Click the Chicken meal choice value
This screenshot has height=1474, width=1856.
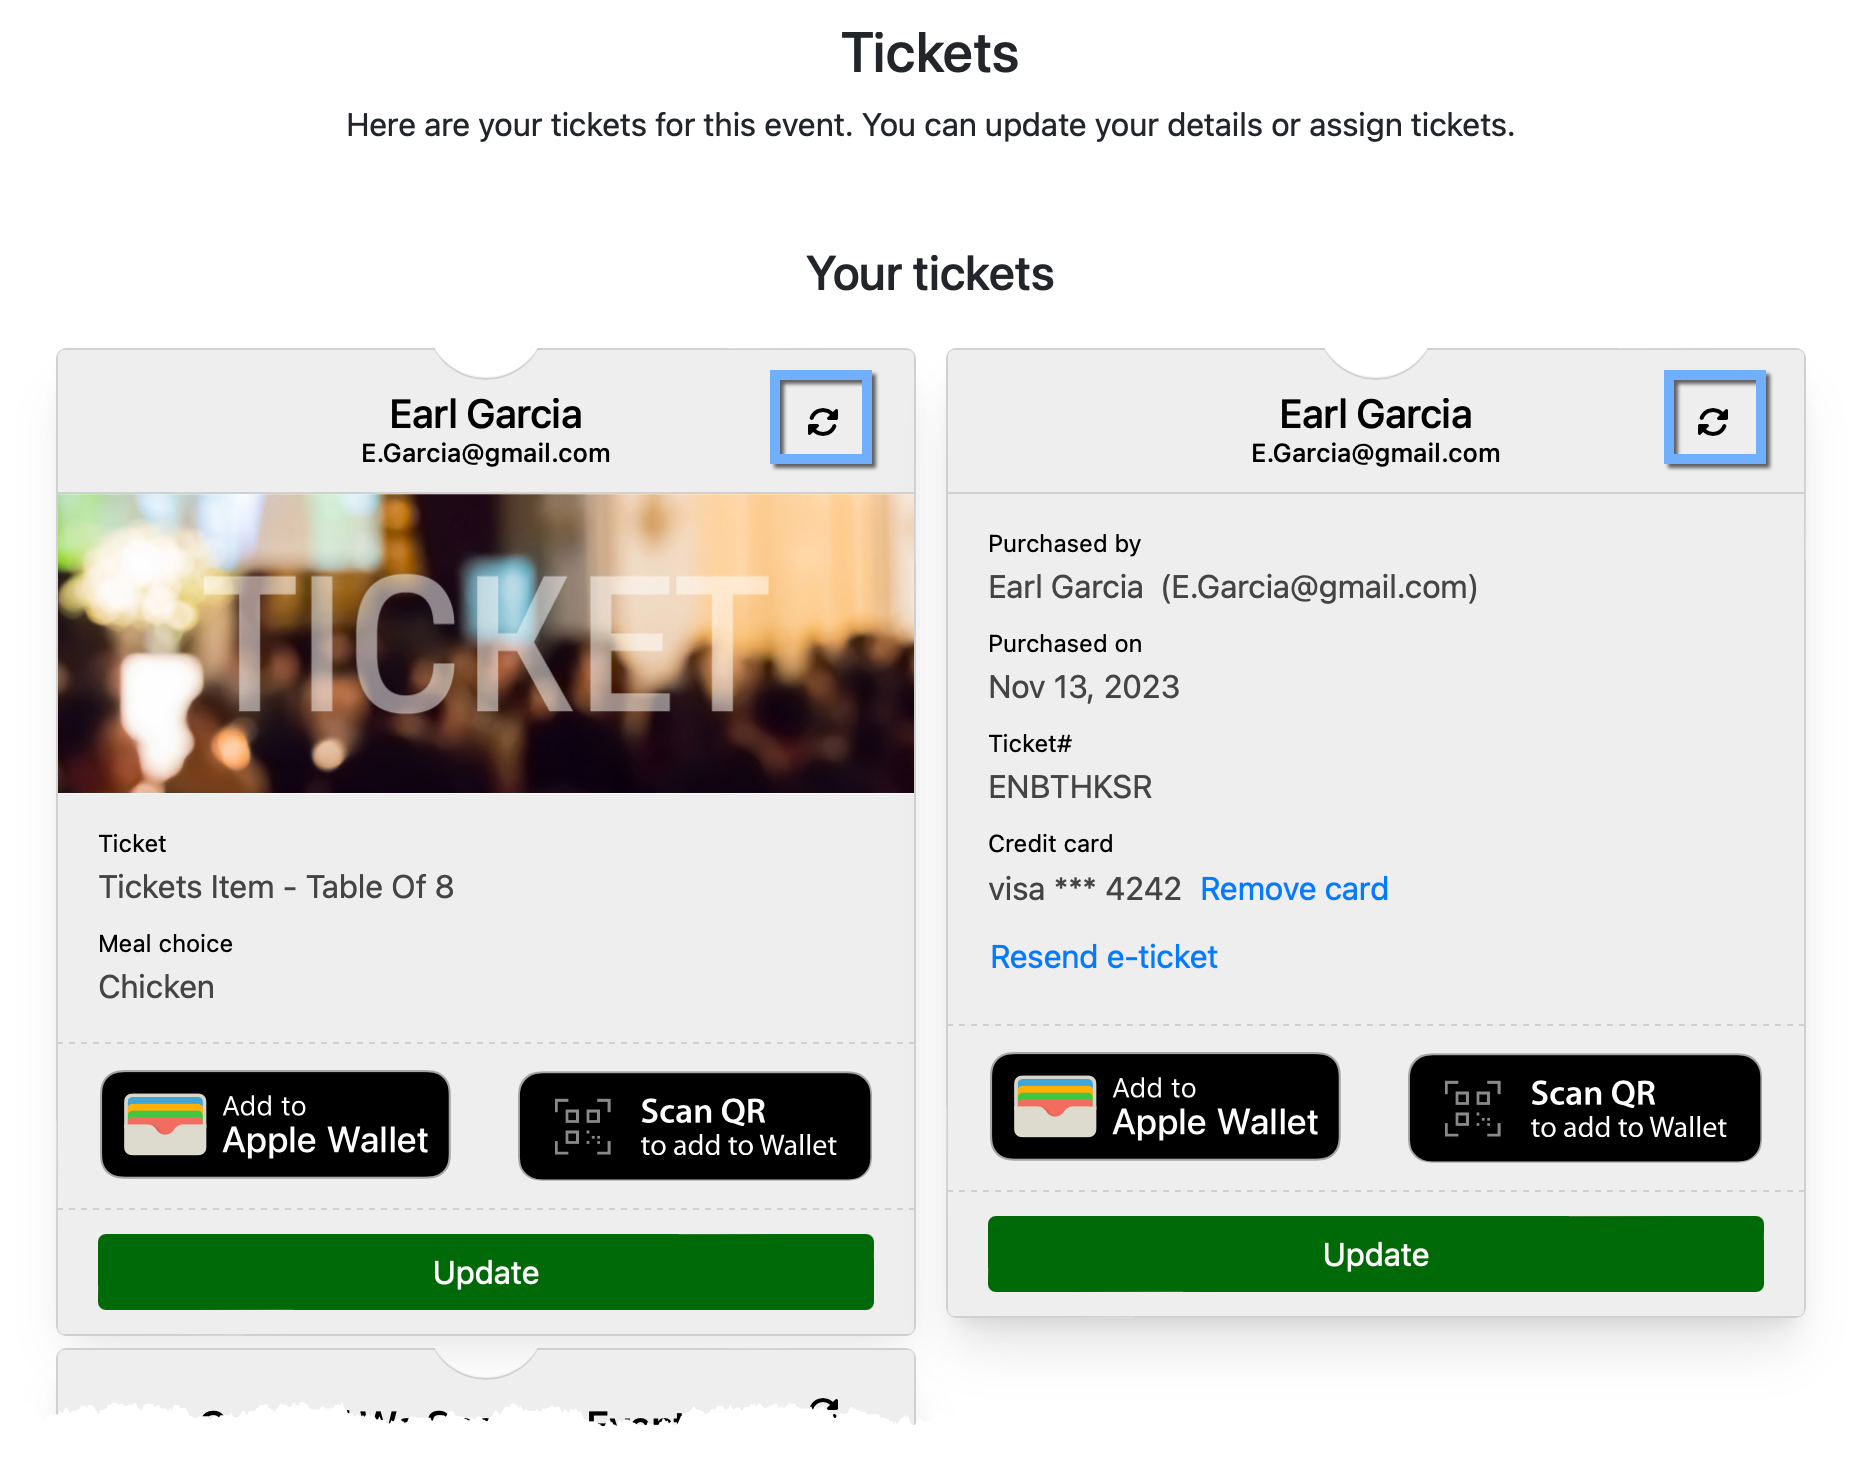point(156,987)
